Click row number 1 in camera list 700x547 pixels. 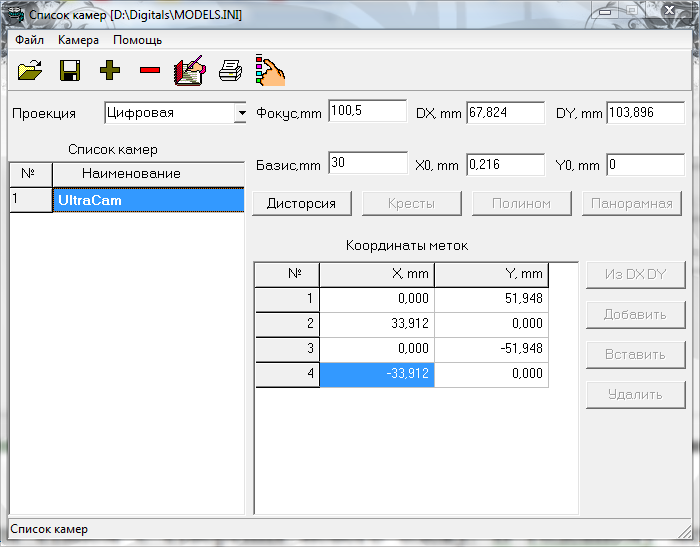coord(31,200)
